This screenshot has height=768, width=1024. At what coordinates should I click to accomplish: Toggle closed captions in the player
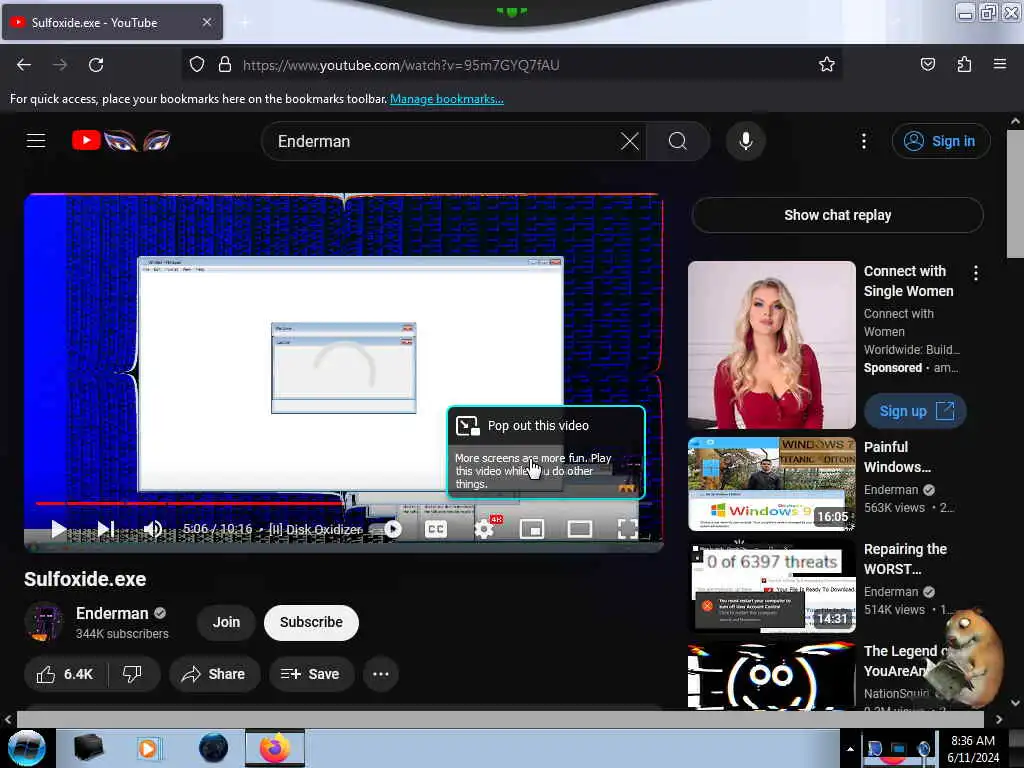coord(436,529)
